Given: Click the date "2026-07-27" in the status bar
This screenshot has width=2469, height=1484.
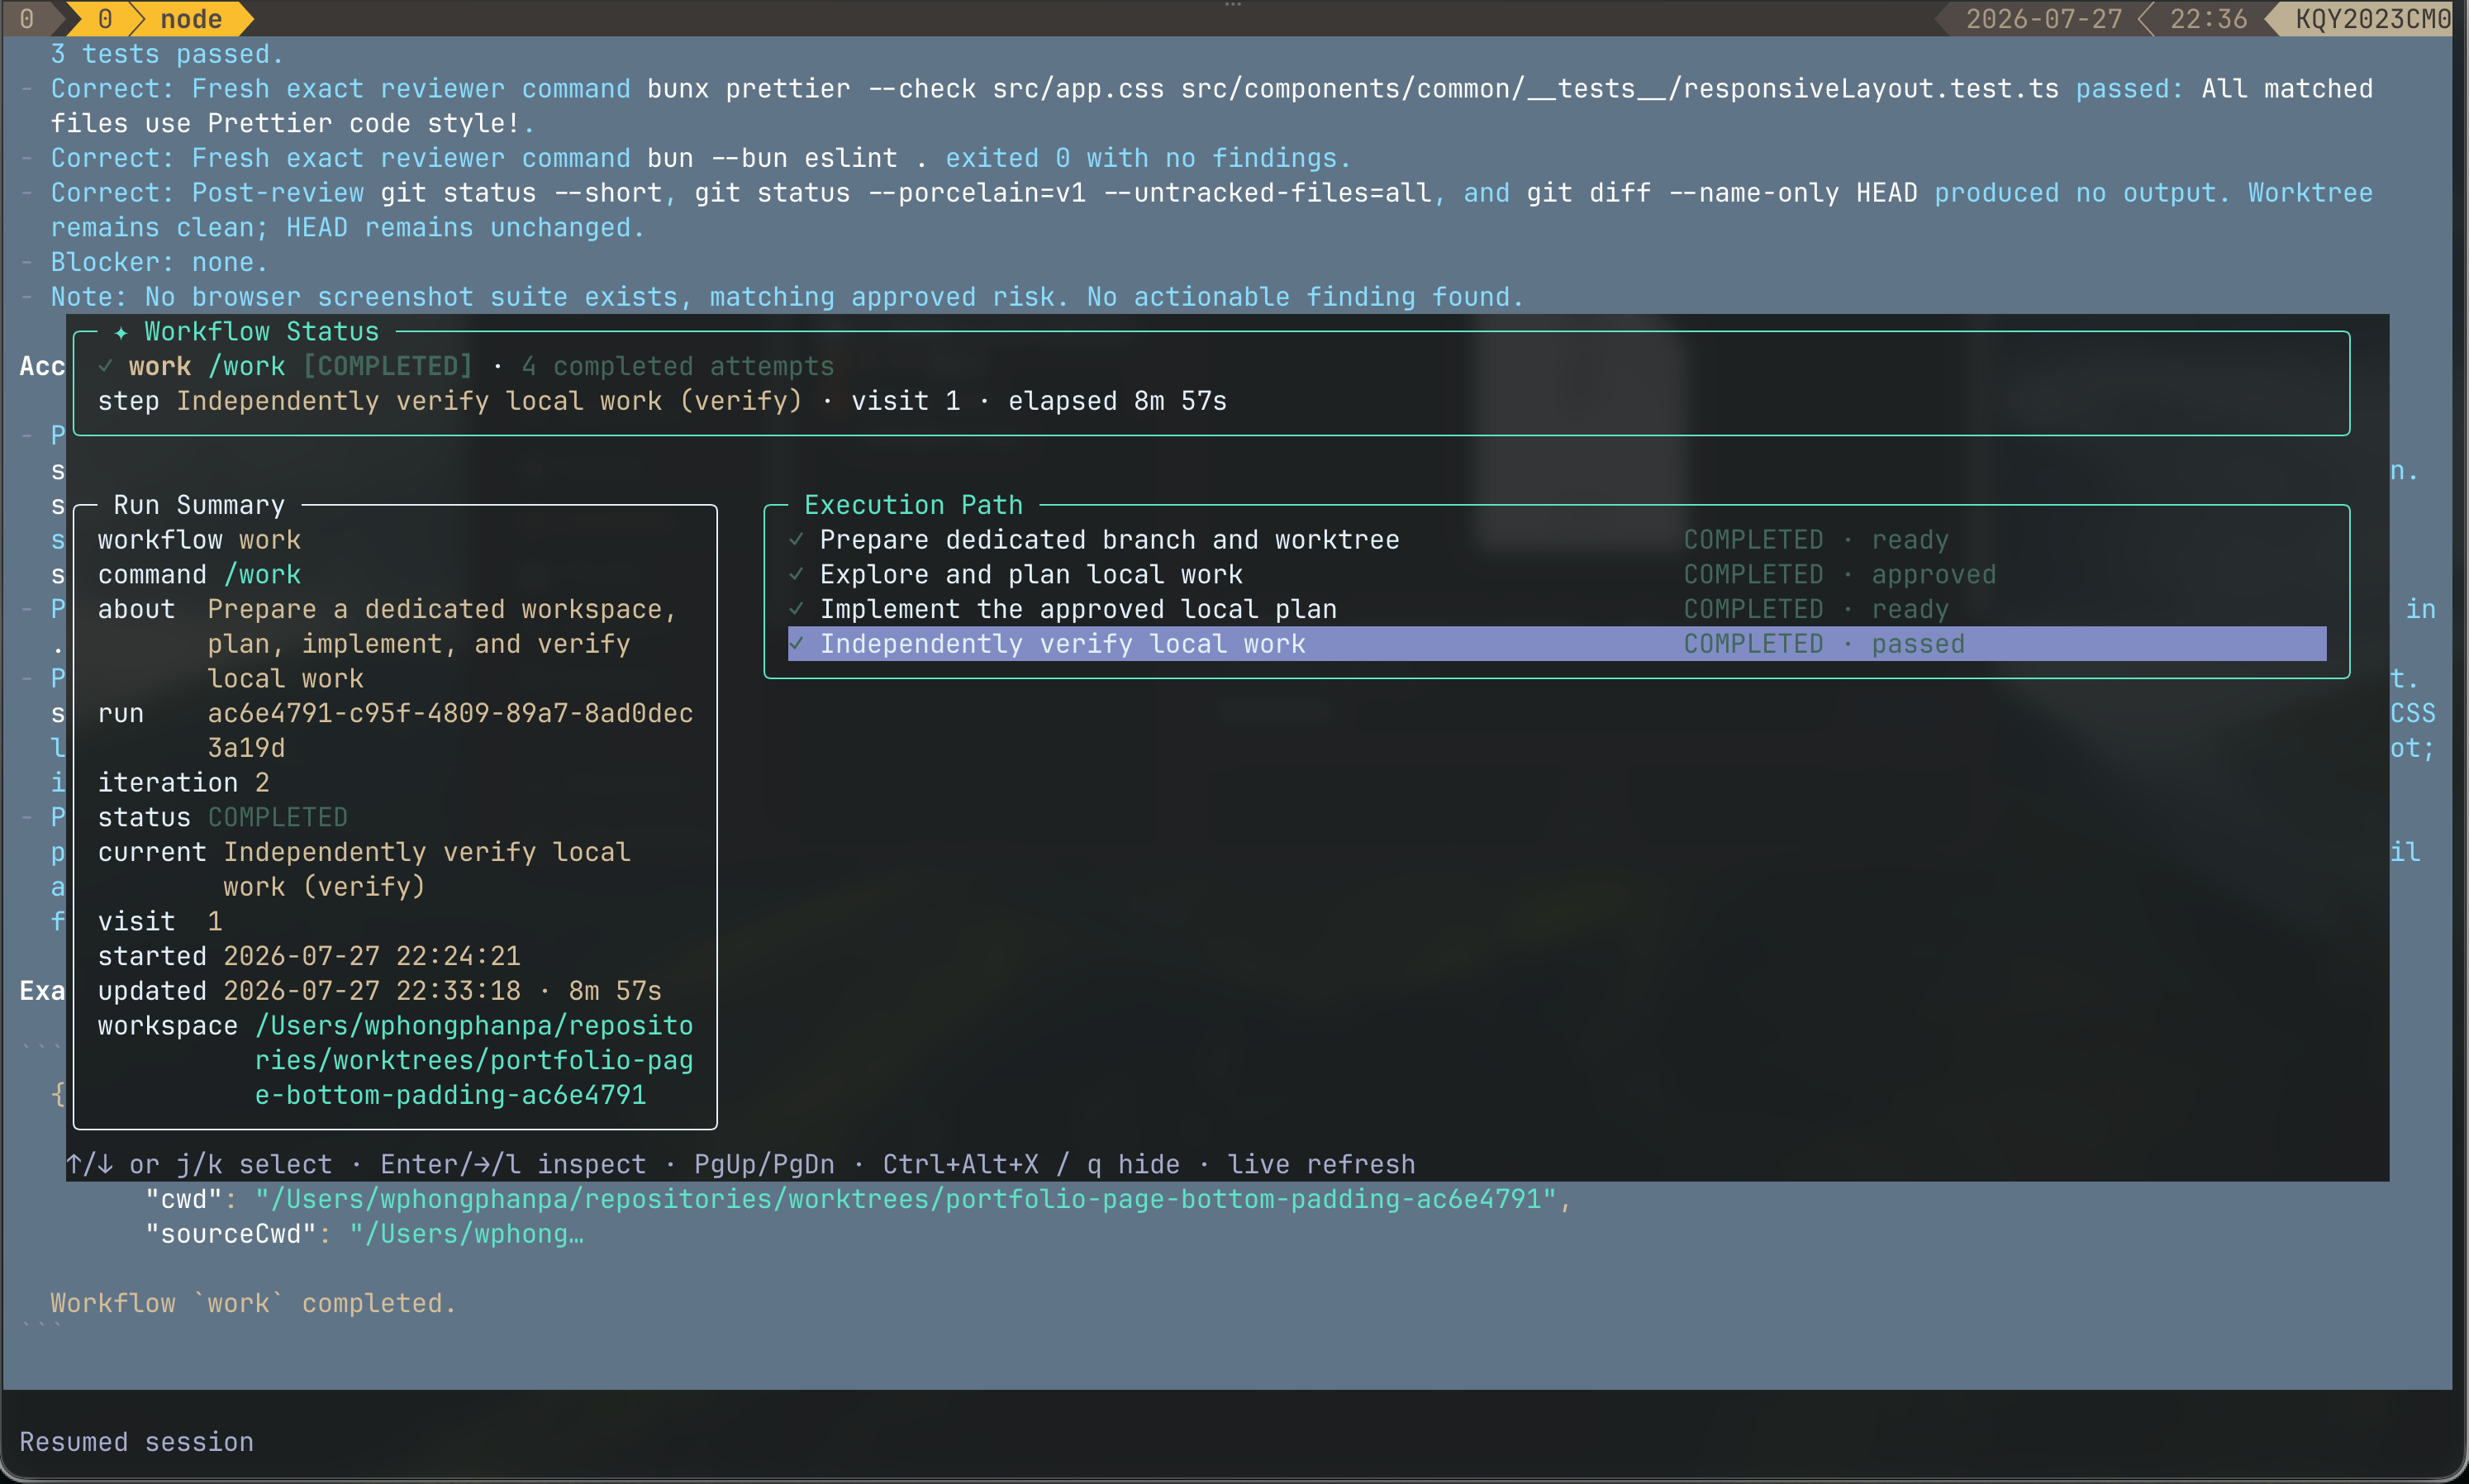Looking at the screenshot, I should pos(2043,19).
